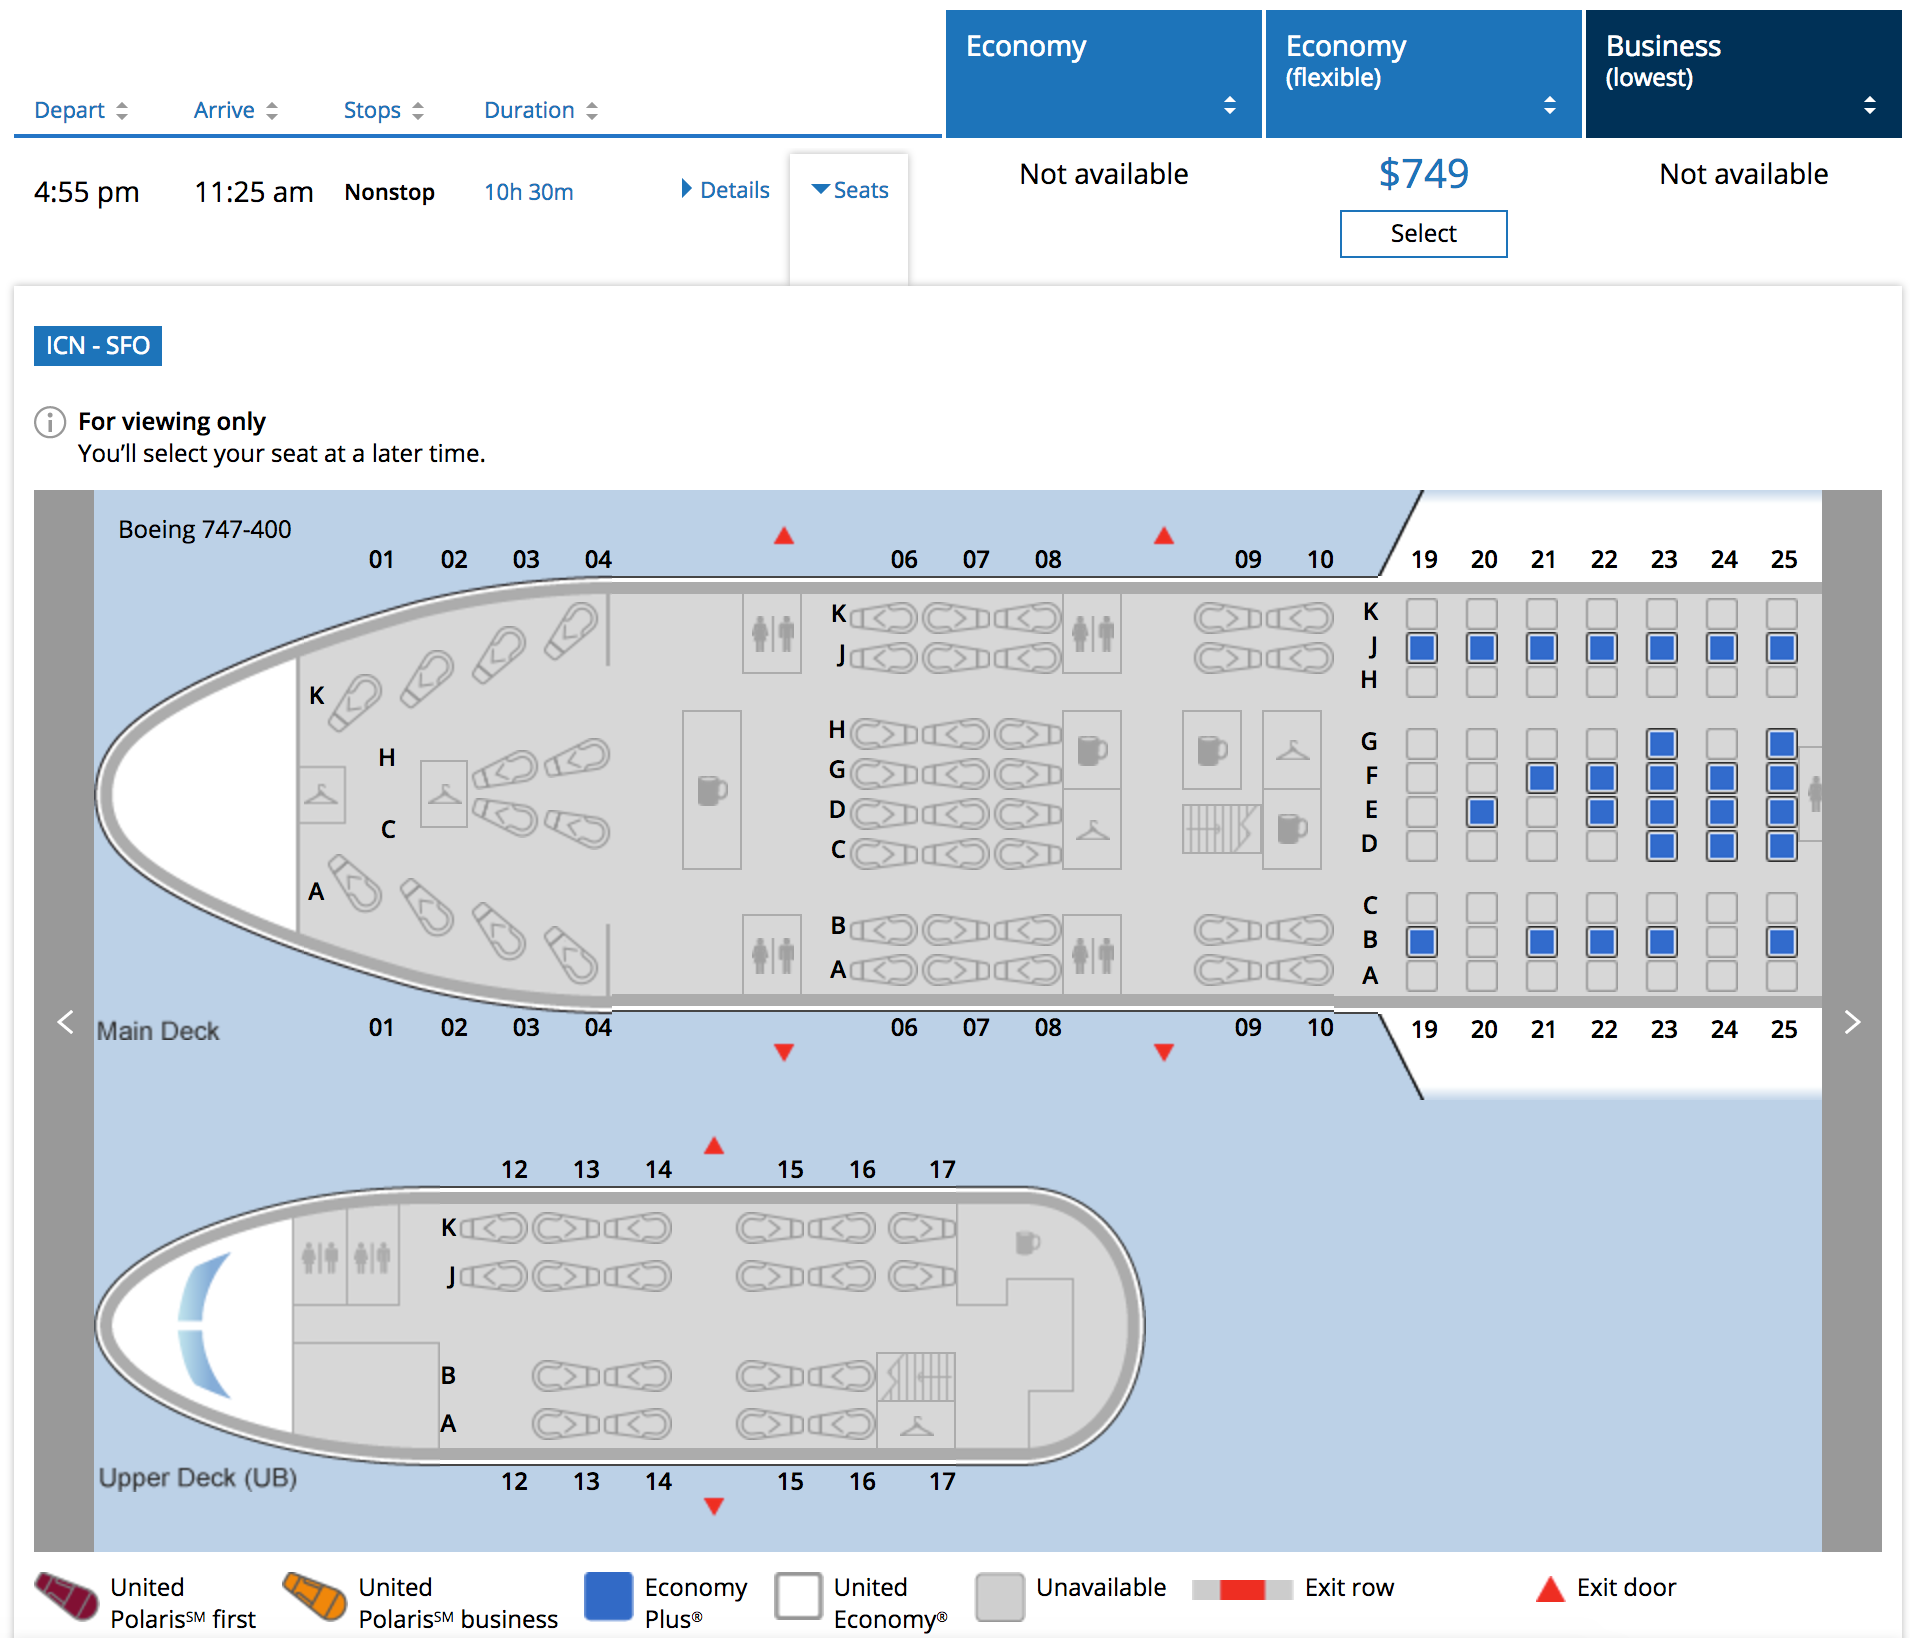1910x1638 pixels.
Task: Select Economy Plus seat 20E
Action: (x=1482, y=811)
